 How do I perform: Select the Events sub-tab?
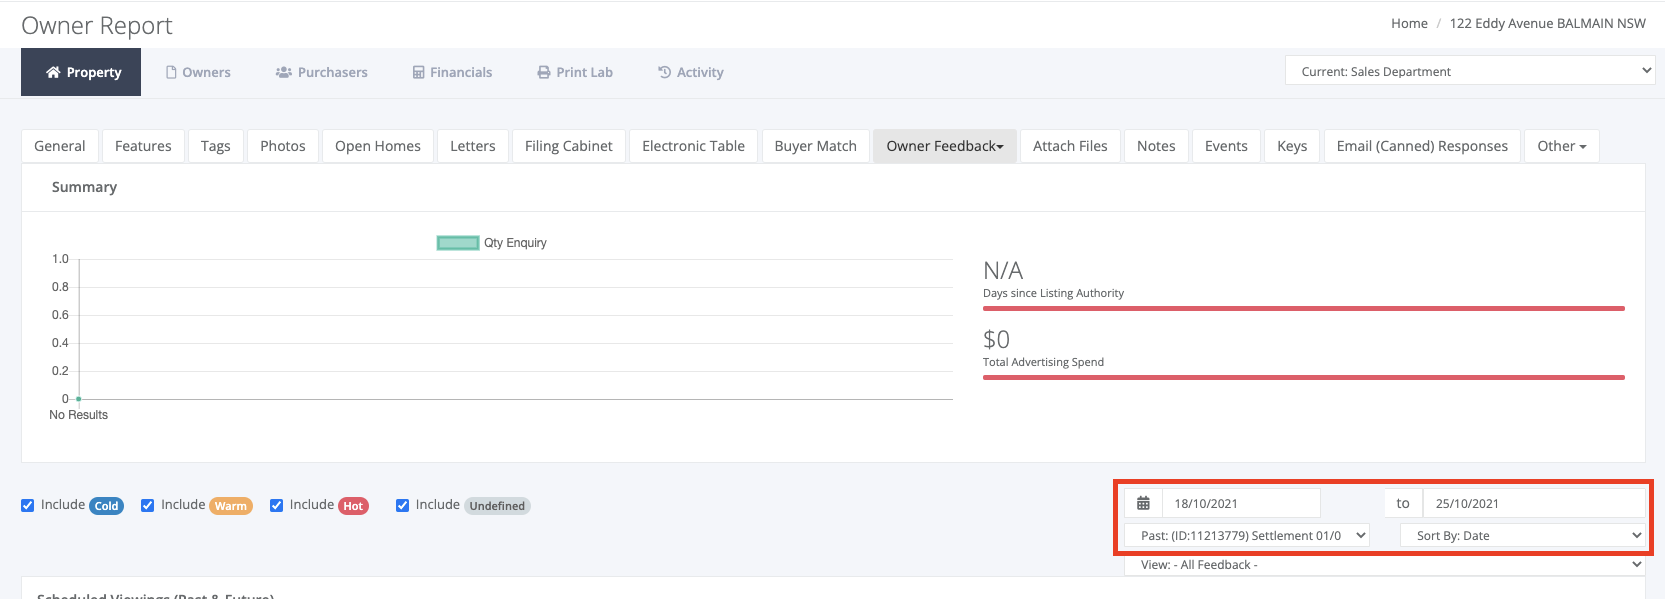point(1226,146)
